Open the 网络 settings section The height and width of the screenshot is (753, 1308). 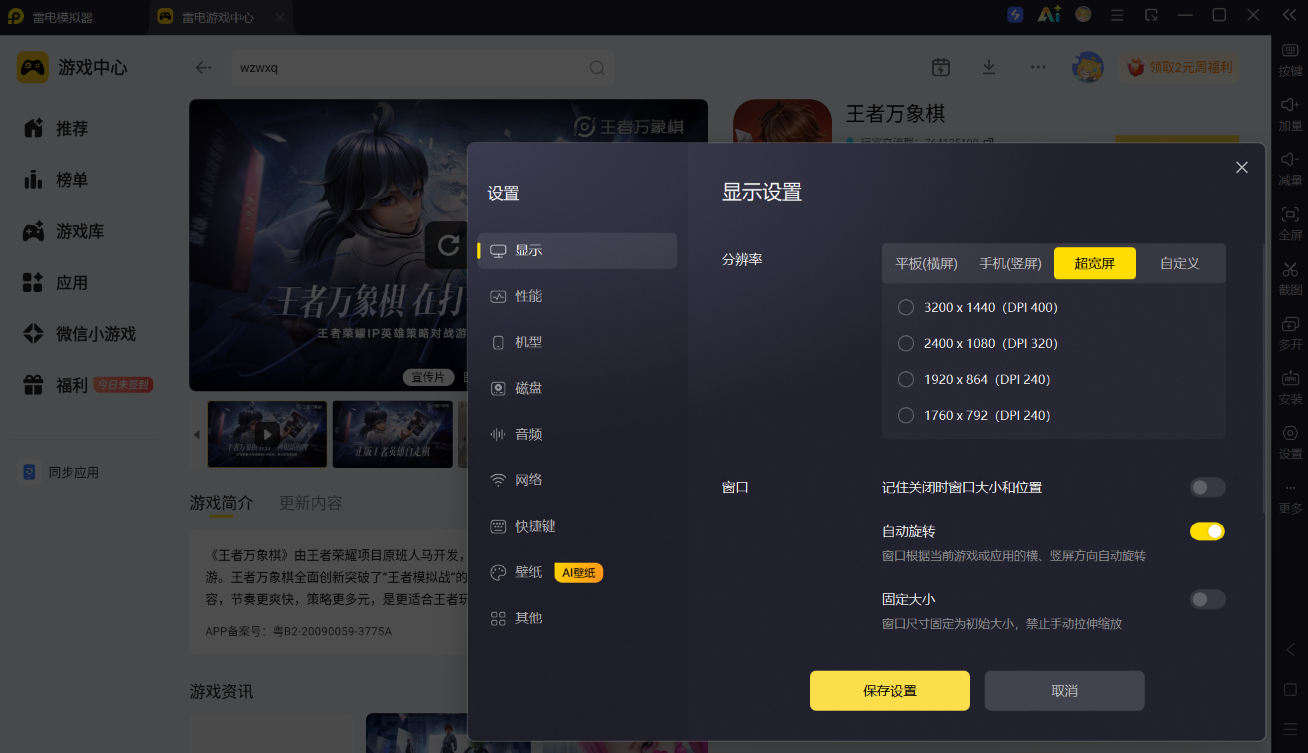click(x=577, y=480)
